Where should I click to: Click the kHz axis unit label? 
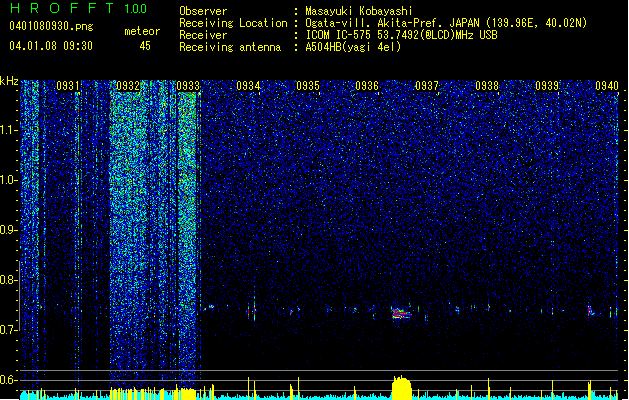[x=9, y=81]
